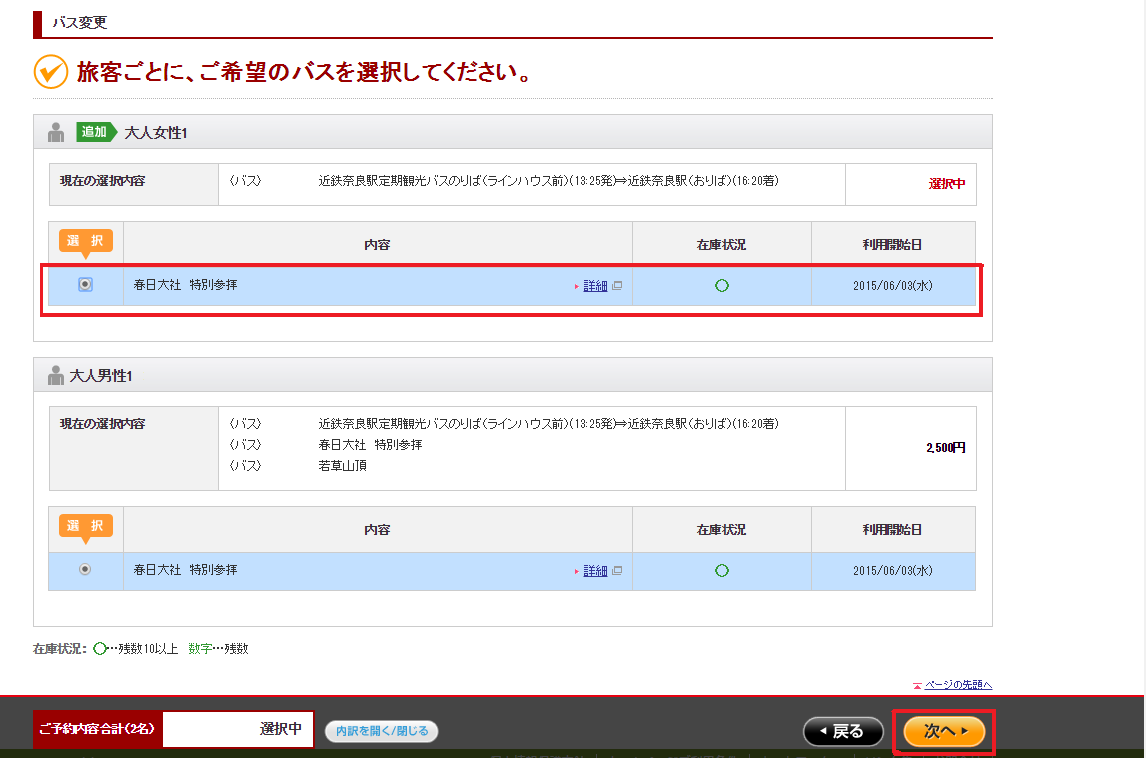Click orange 選択 badge in 大人女性1 table
Screen dimensions: 1146x758
pos(86,243)
